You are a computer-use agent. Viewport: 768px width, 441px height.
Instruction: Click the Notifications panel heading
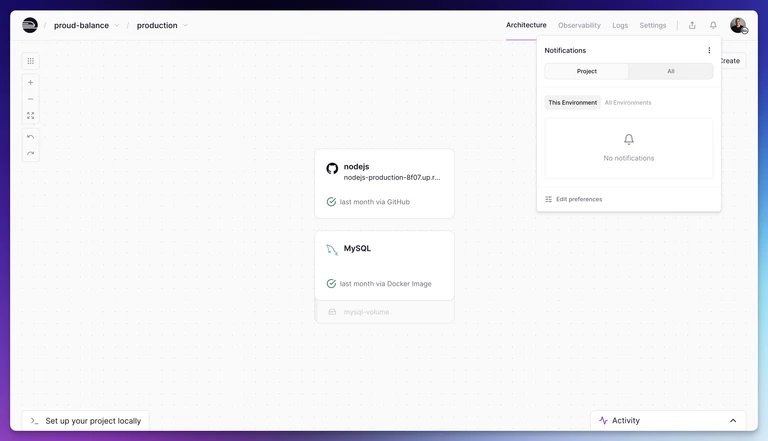point(565,50)
